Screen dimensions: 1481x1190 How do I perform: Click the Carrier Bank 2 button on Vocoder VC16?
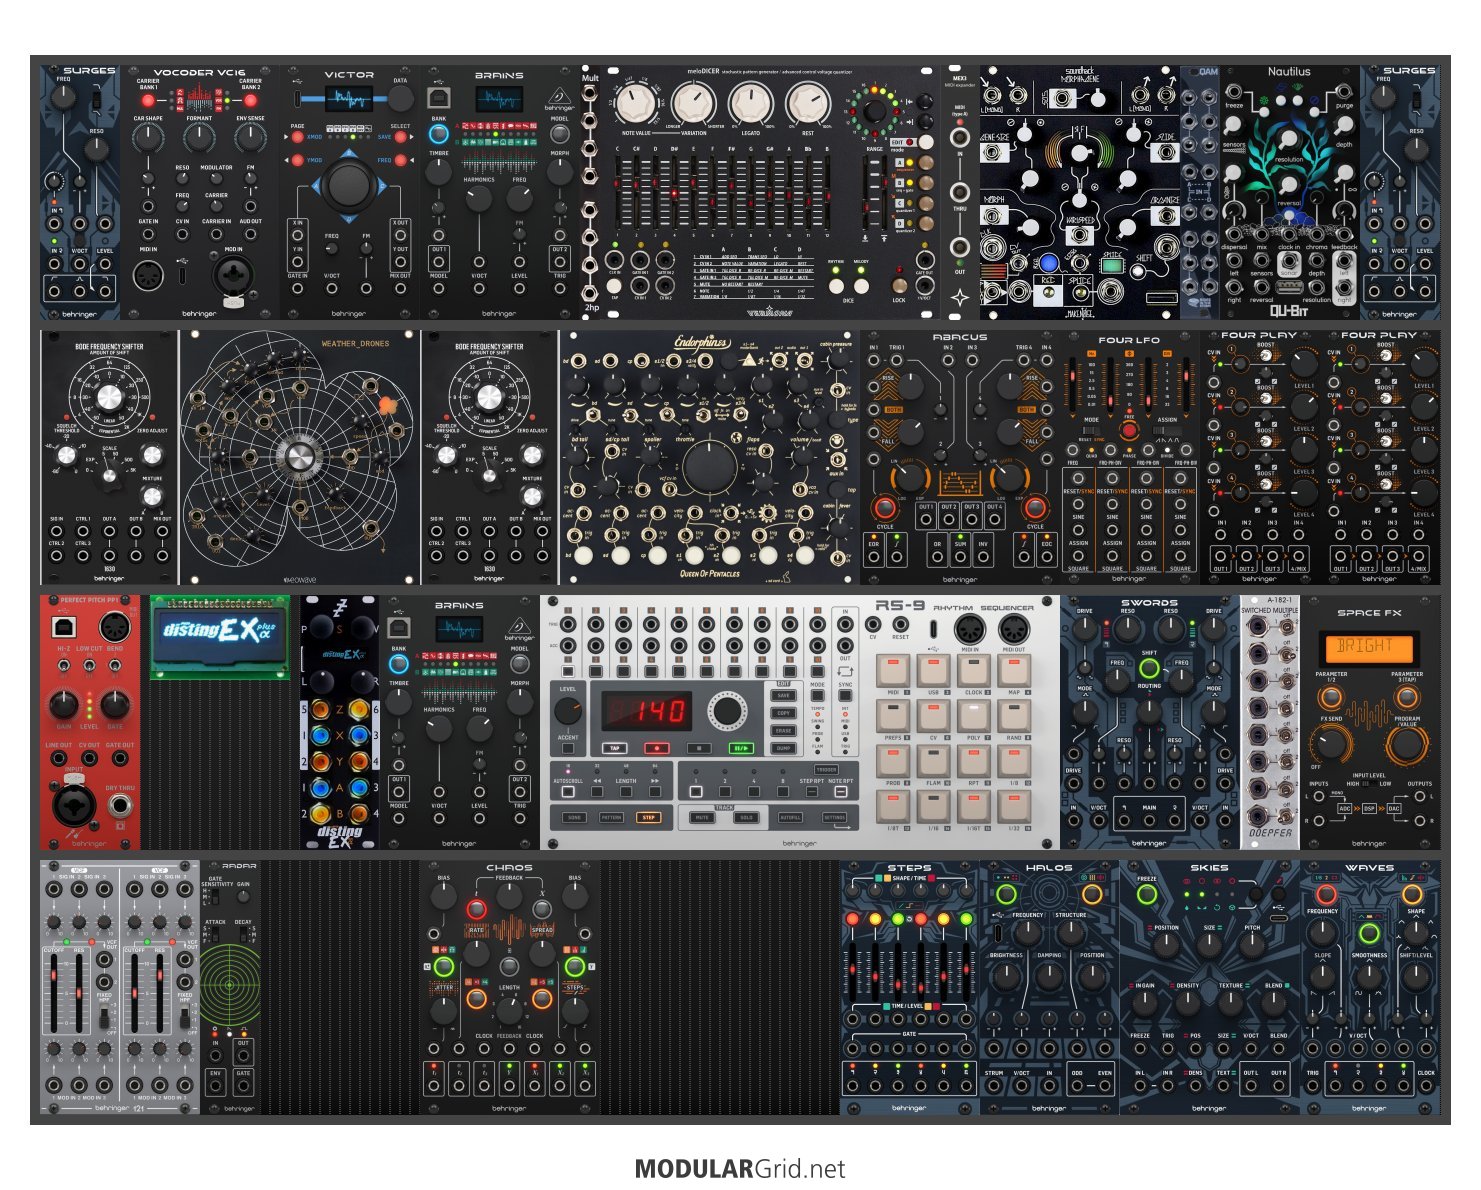coord(250,101)
